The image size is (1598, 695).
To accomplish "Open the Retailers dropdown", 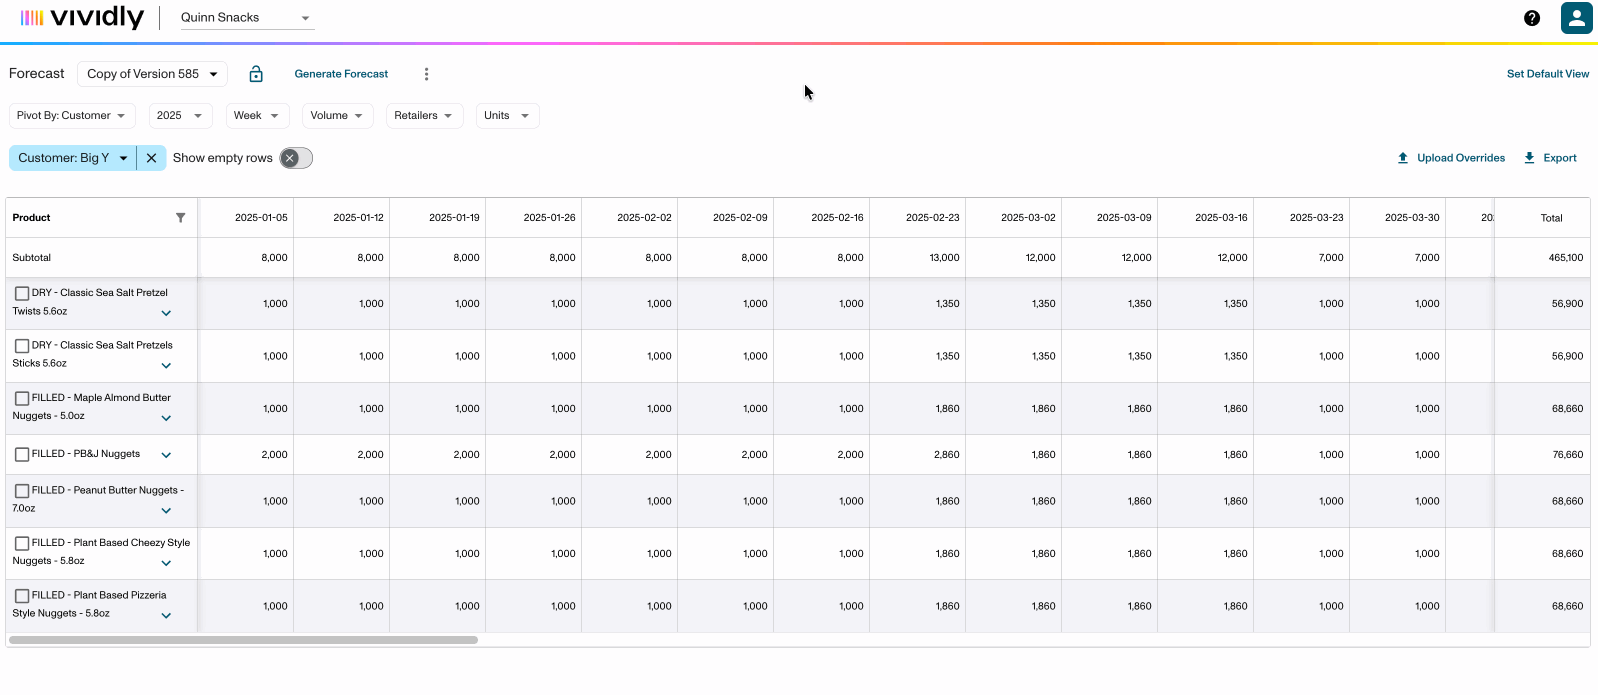I will click(424, 116).
